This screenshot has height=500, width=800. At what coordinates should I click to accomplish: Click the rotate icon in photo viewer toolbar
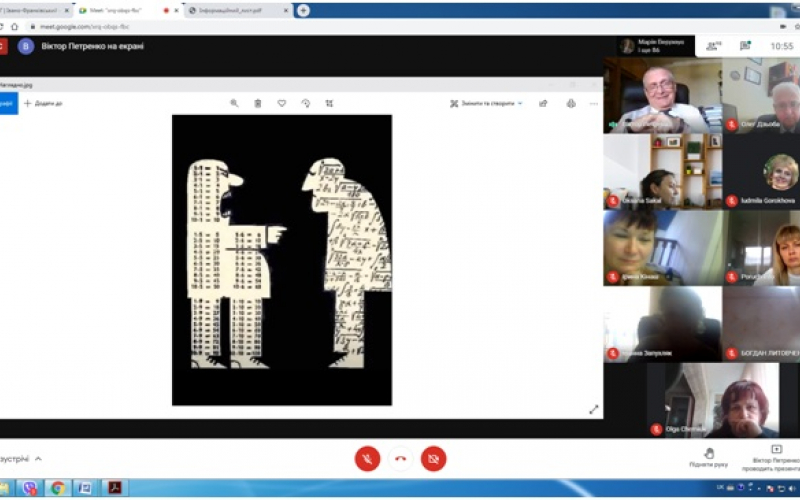(306, 103)
